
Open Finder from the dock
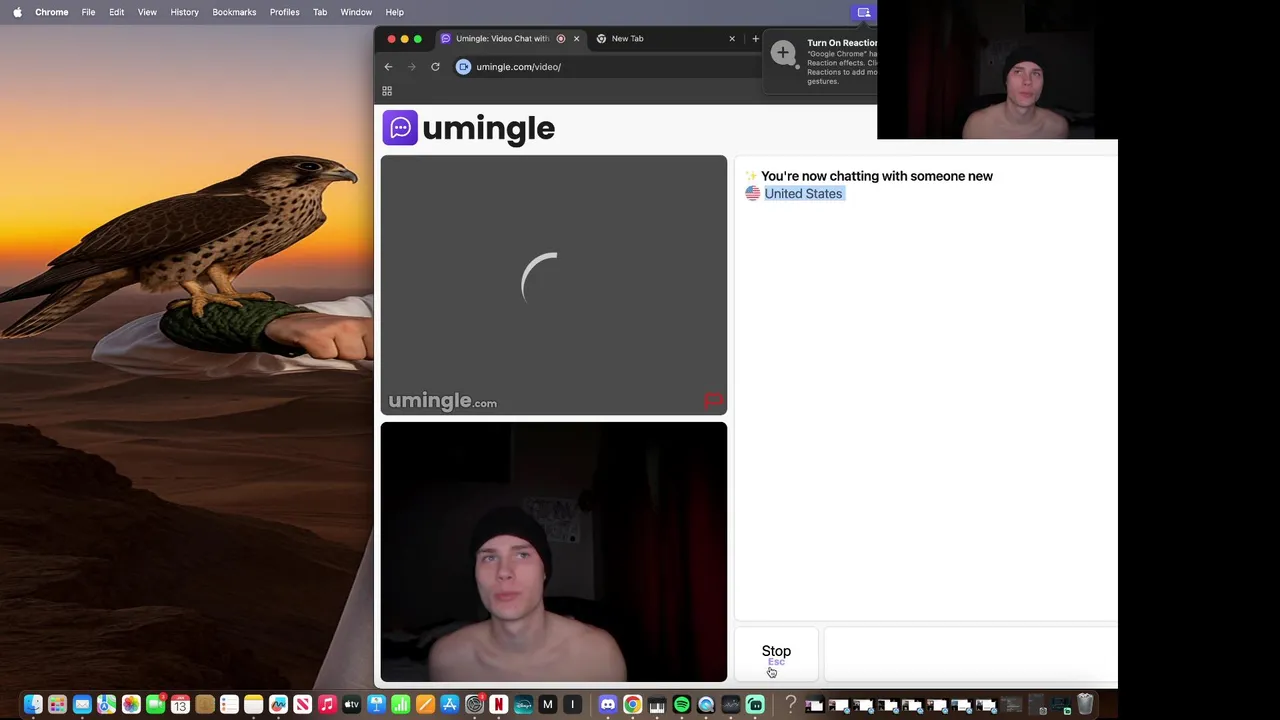(33, 704)
